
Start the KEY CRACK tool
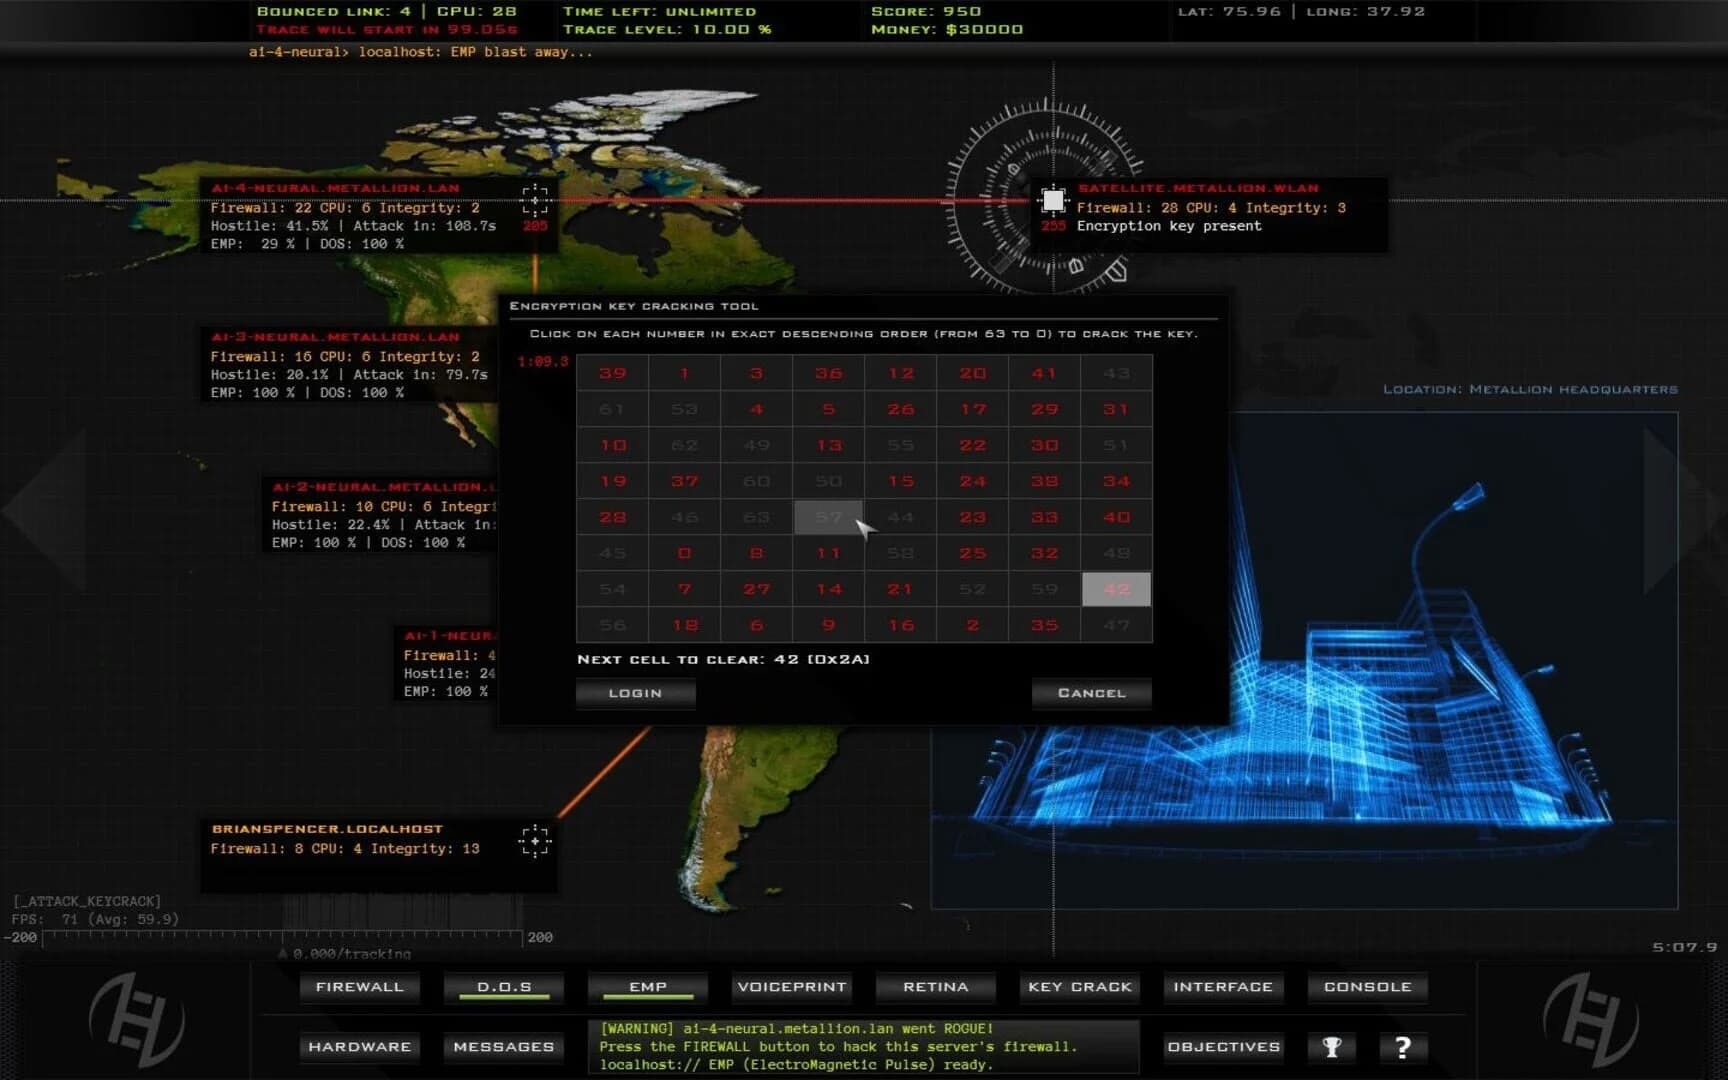pos(1079,987)
